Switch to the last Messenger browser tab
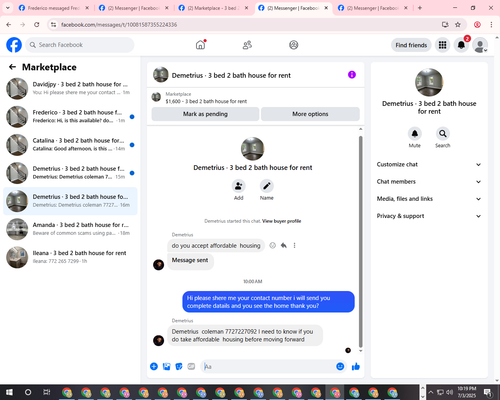 tap(373, 8)
